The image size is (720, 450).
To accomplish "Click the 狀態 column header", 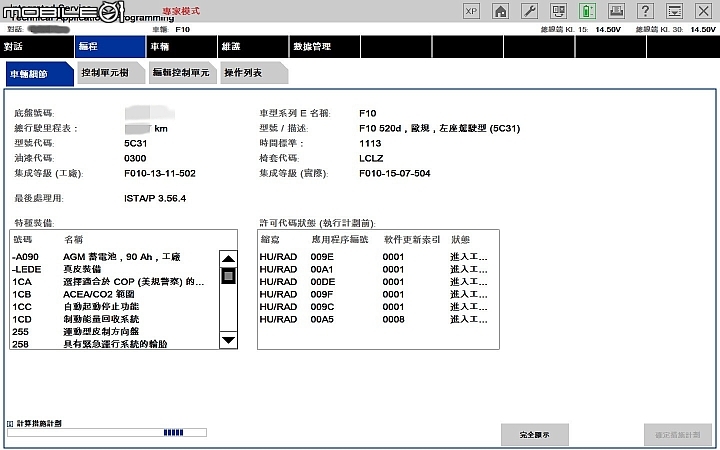I will click(460, 239).
